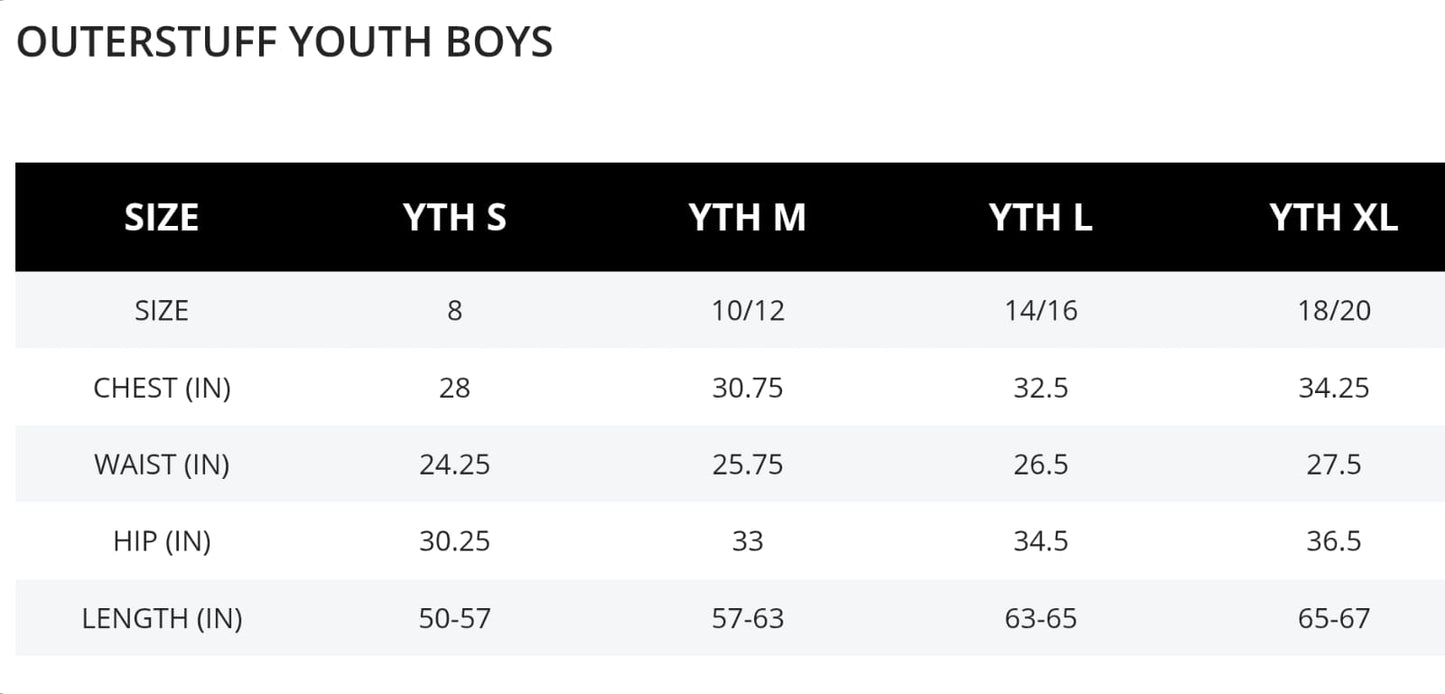Select length value 50-57 cell

[455, 619]
